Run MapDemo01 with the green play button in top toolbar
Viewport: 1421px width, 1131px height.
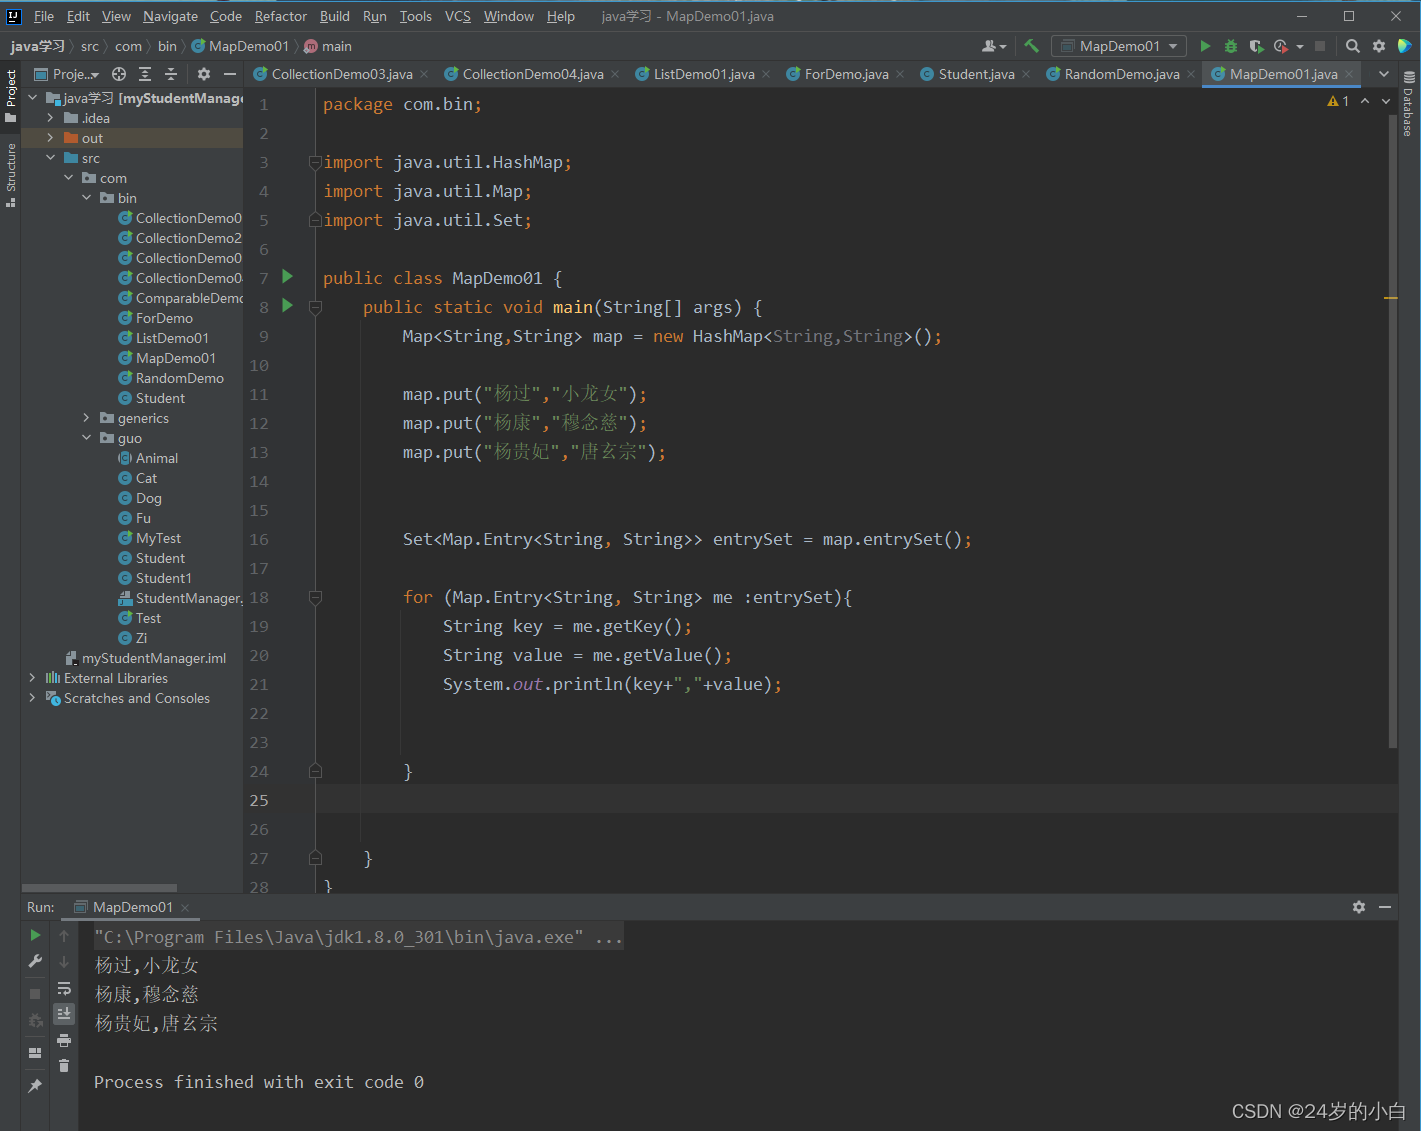point(1205,46)
